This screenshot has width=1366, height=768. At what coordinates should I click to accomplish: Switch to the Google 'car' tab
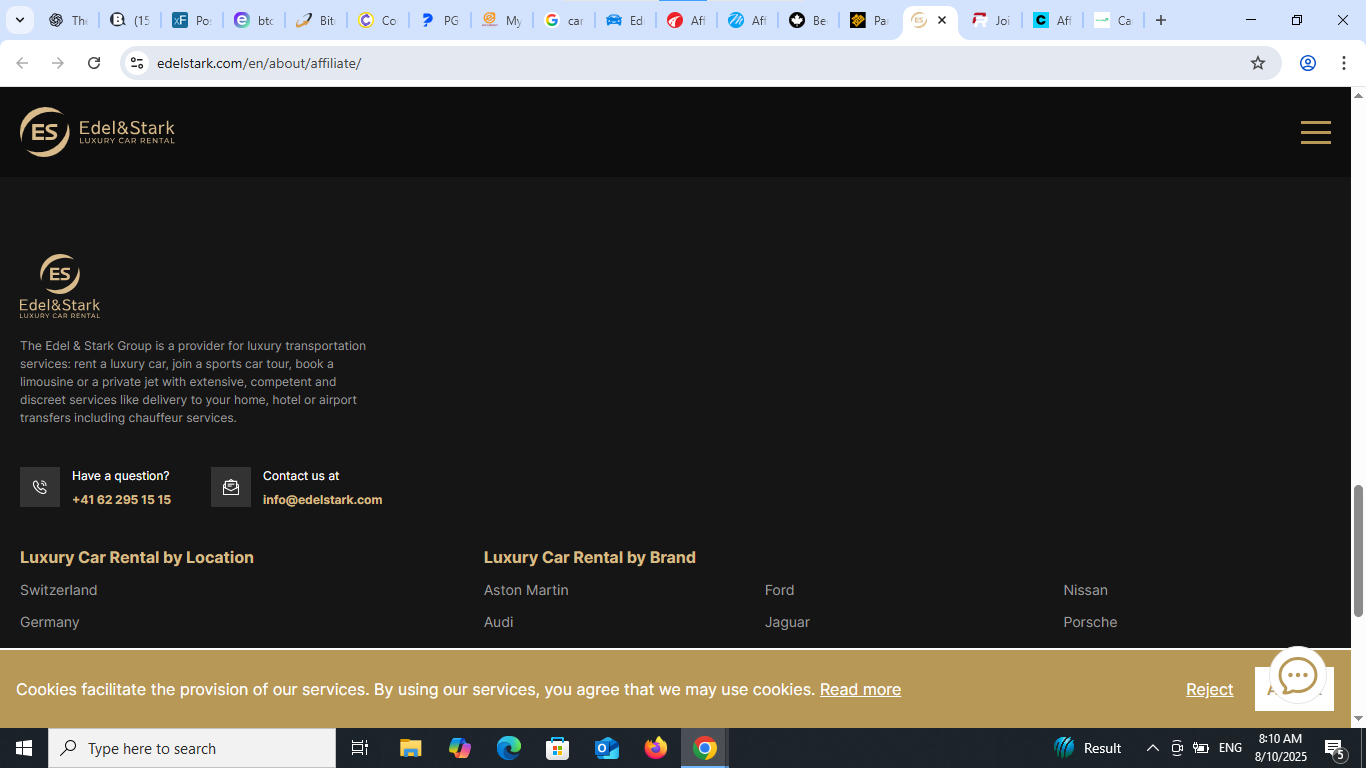tap(564, 20)
